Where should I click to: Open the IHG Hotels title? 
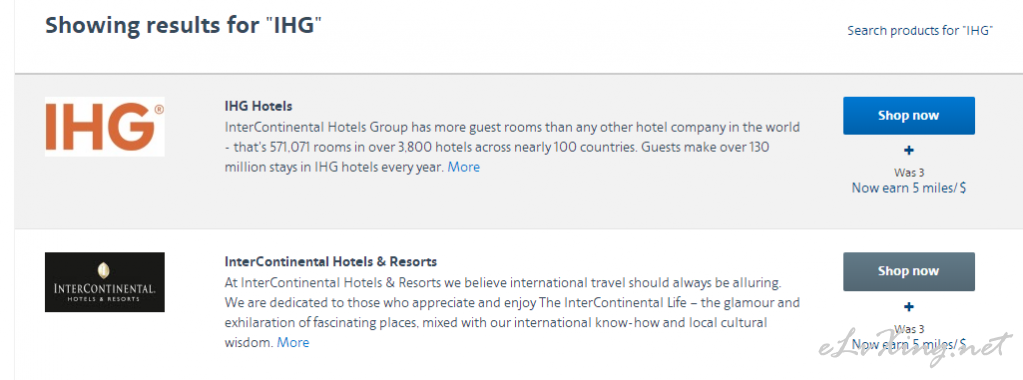[x=258, y=106]
